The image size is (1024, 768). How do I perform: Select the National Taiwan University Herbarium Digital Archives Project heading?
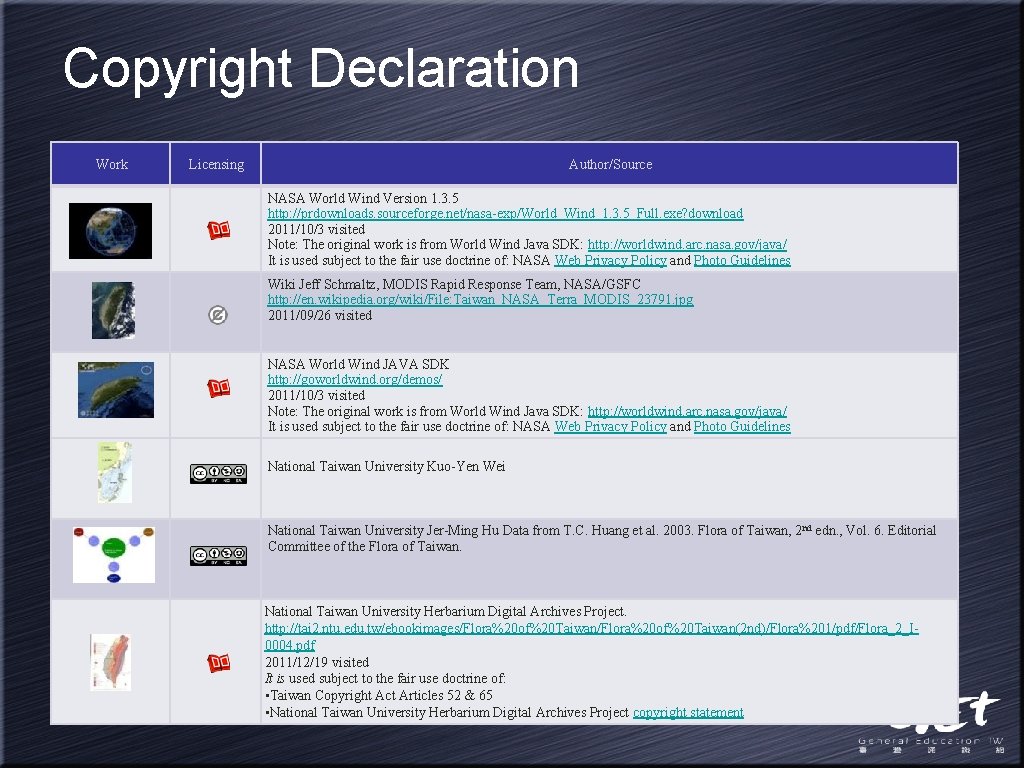click(445, 612)
